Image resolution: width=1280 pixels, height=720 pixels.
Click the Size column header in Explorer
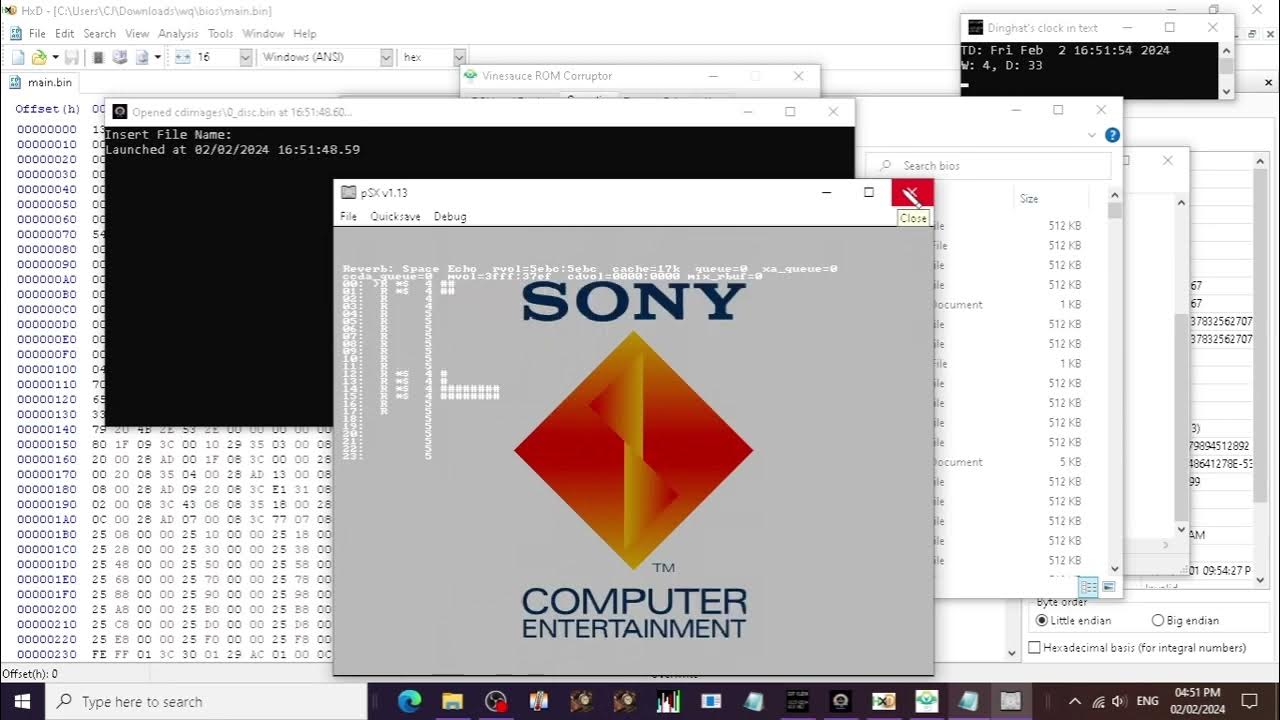pos(1030,199)
